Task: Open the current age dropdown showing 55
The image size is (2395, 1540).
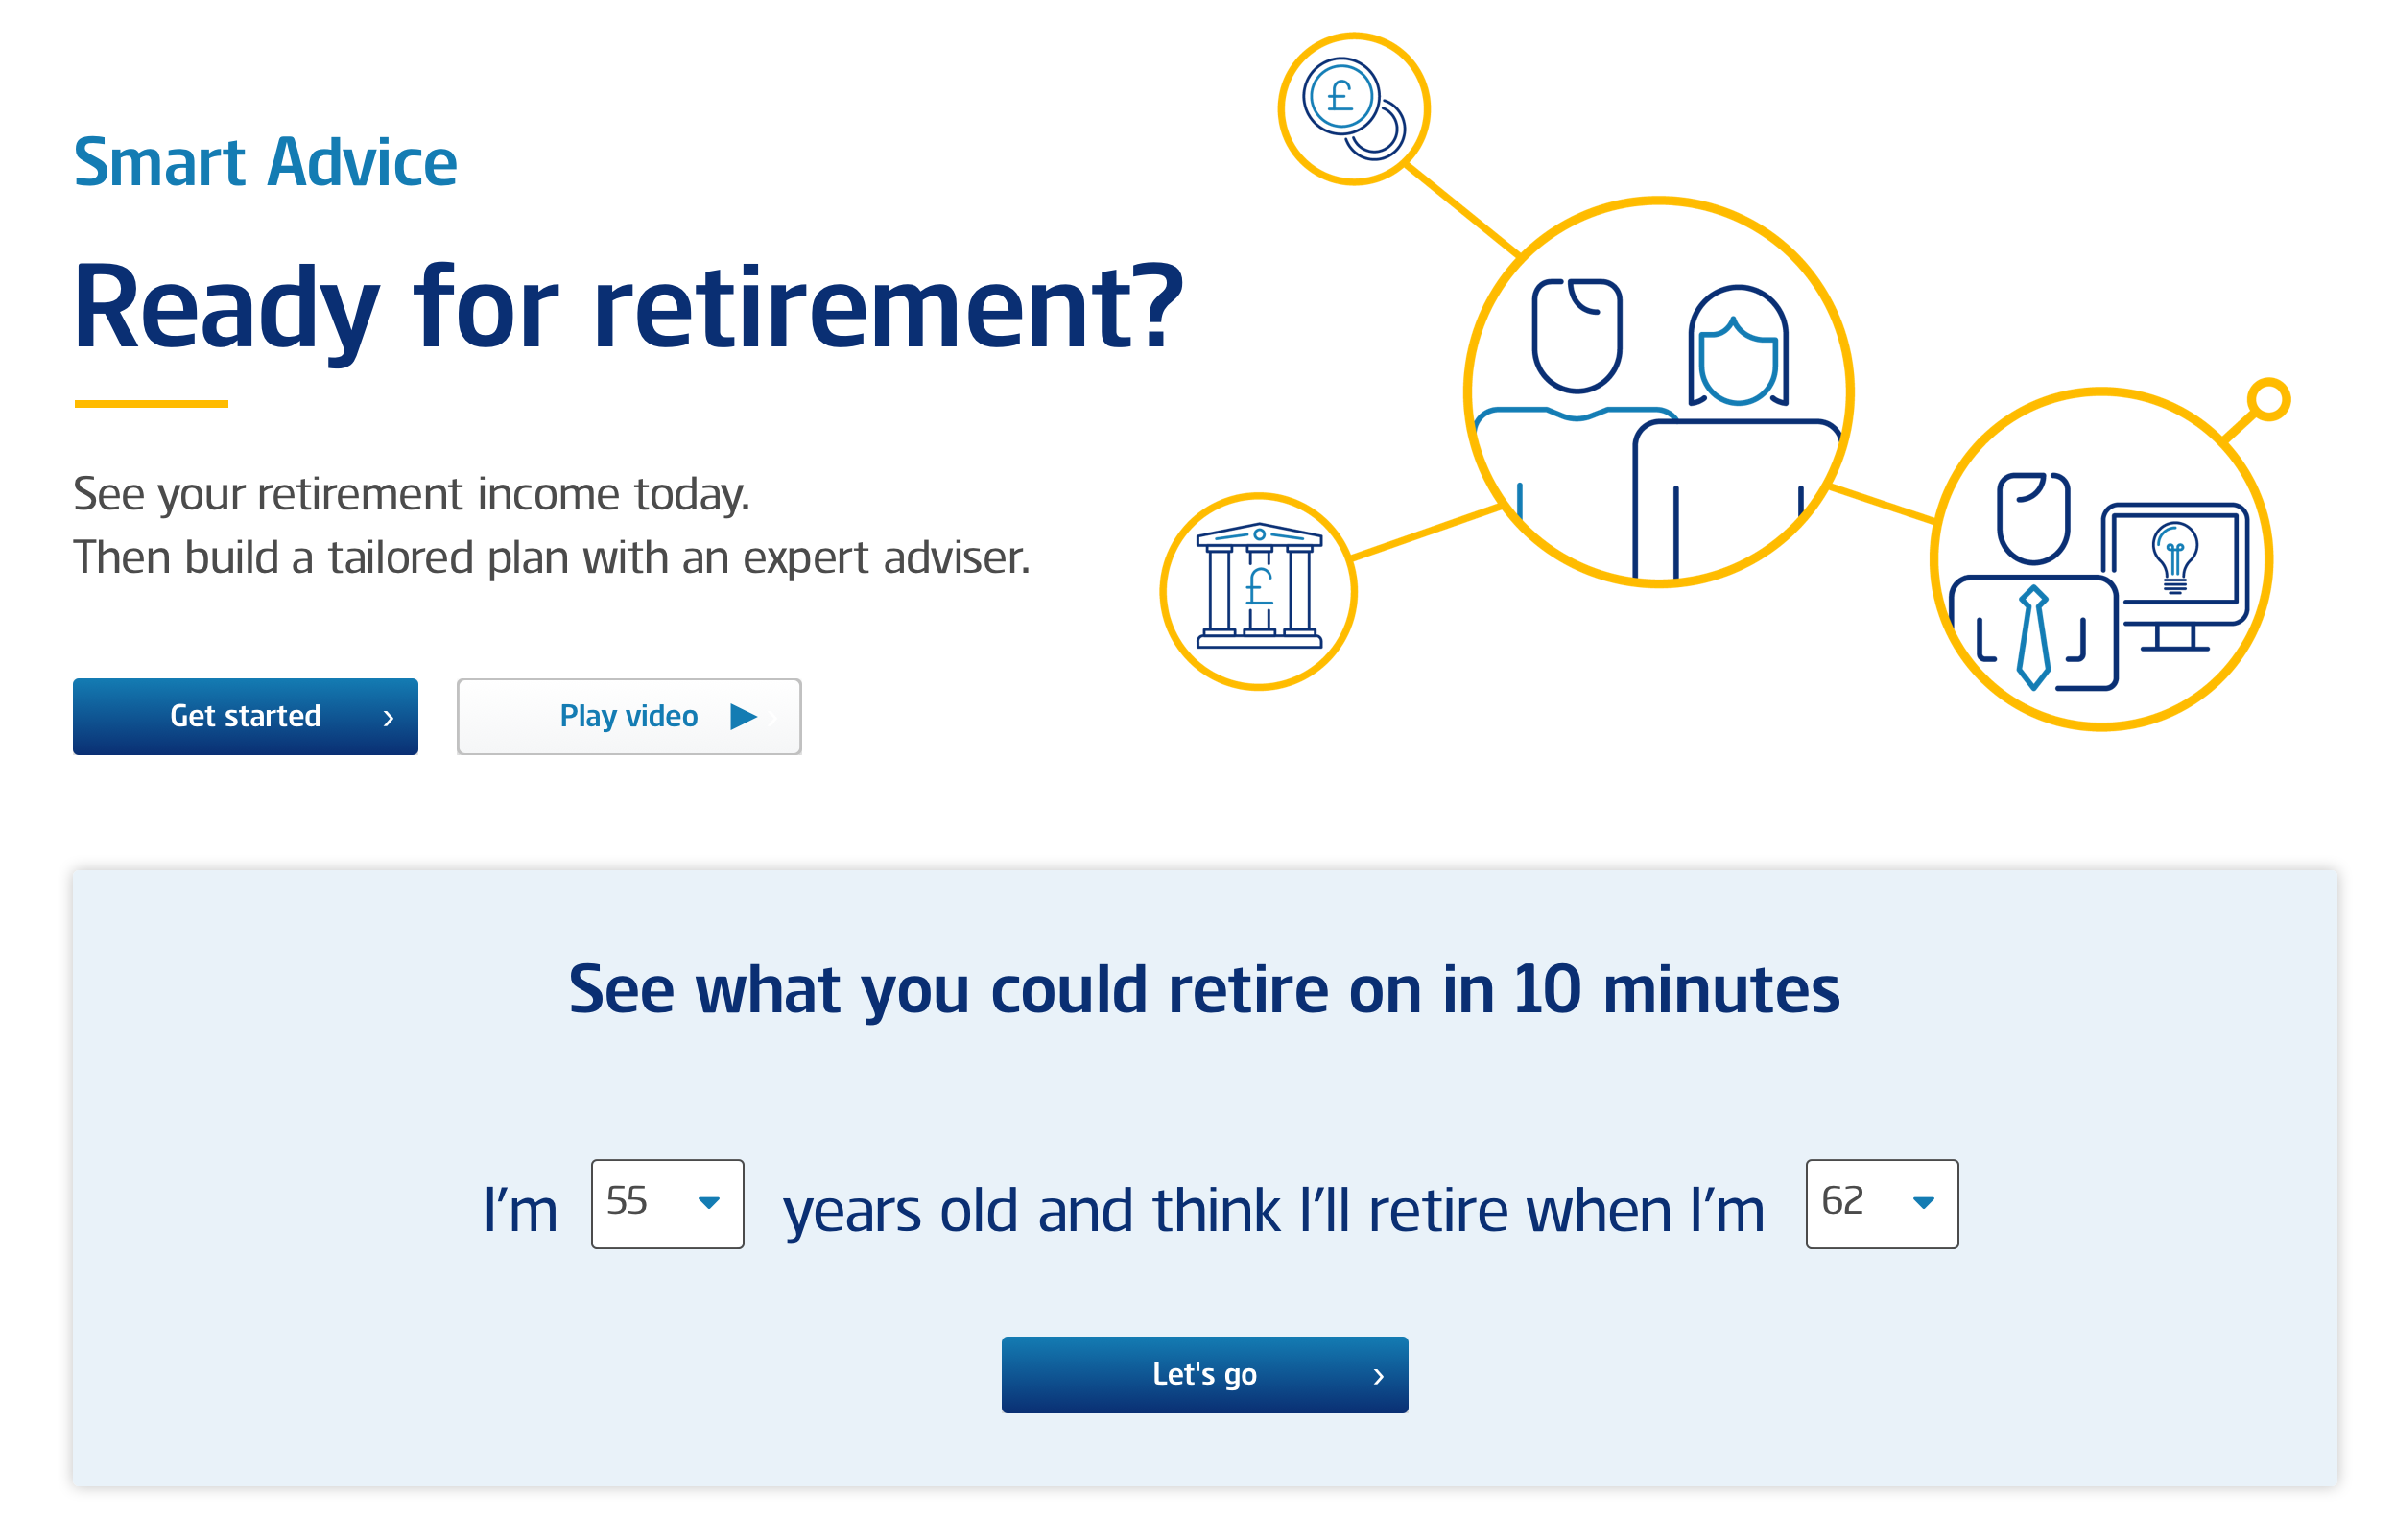Action: pyautogui.click(x=667, y=1203)
